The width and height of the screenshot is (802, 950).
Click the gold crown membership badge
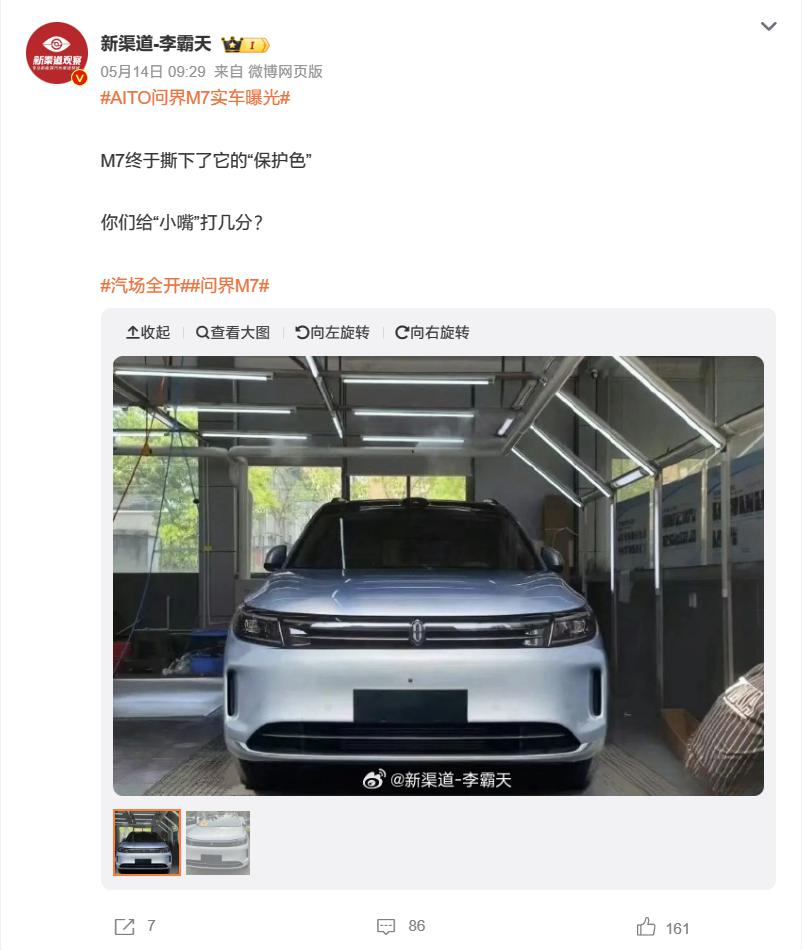(245, 45)
